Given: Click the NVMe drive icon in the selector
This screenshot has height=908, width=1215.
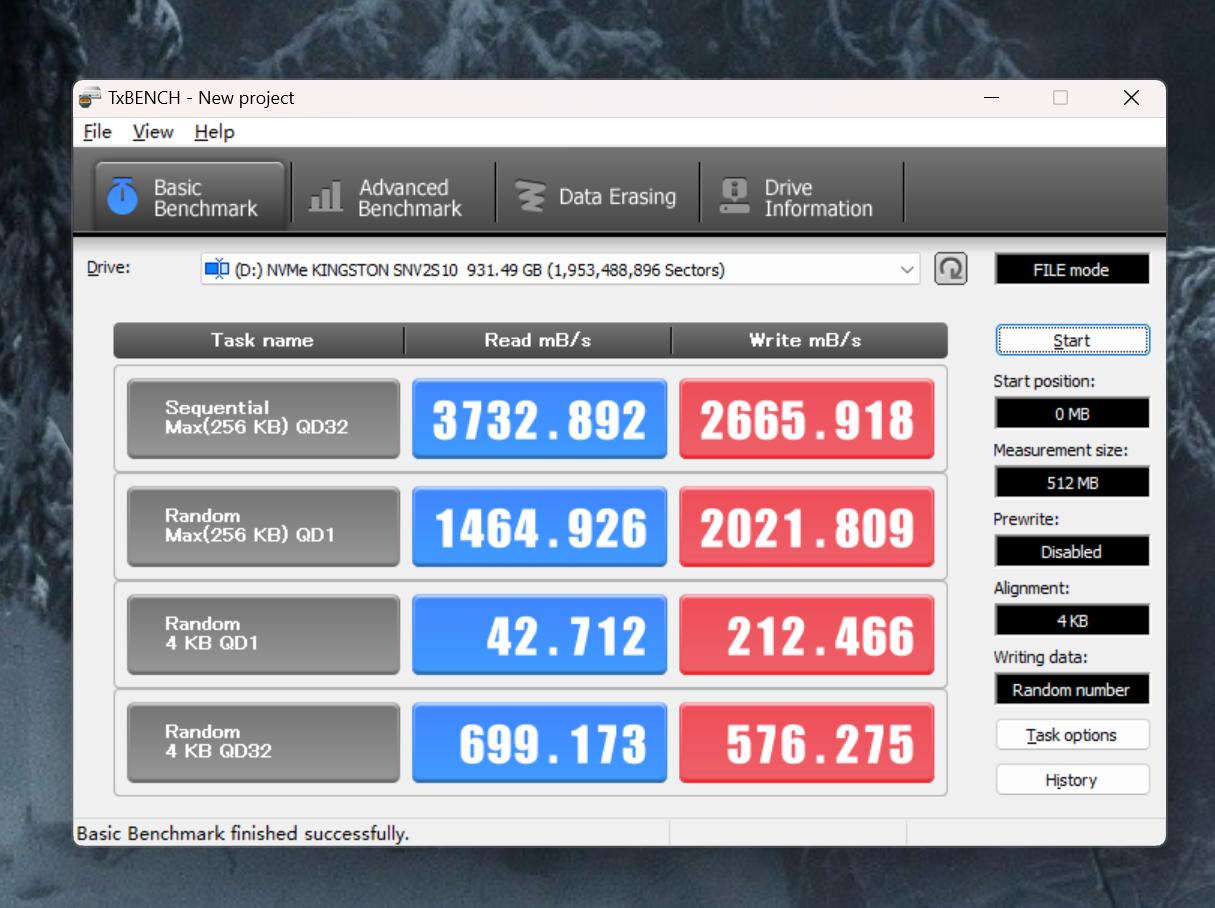Looking at the screenshot, I should pyautogui.click(x=216, y=267).
